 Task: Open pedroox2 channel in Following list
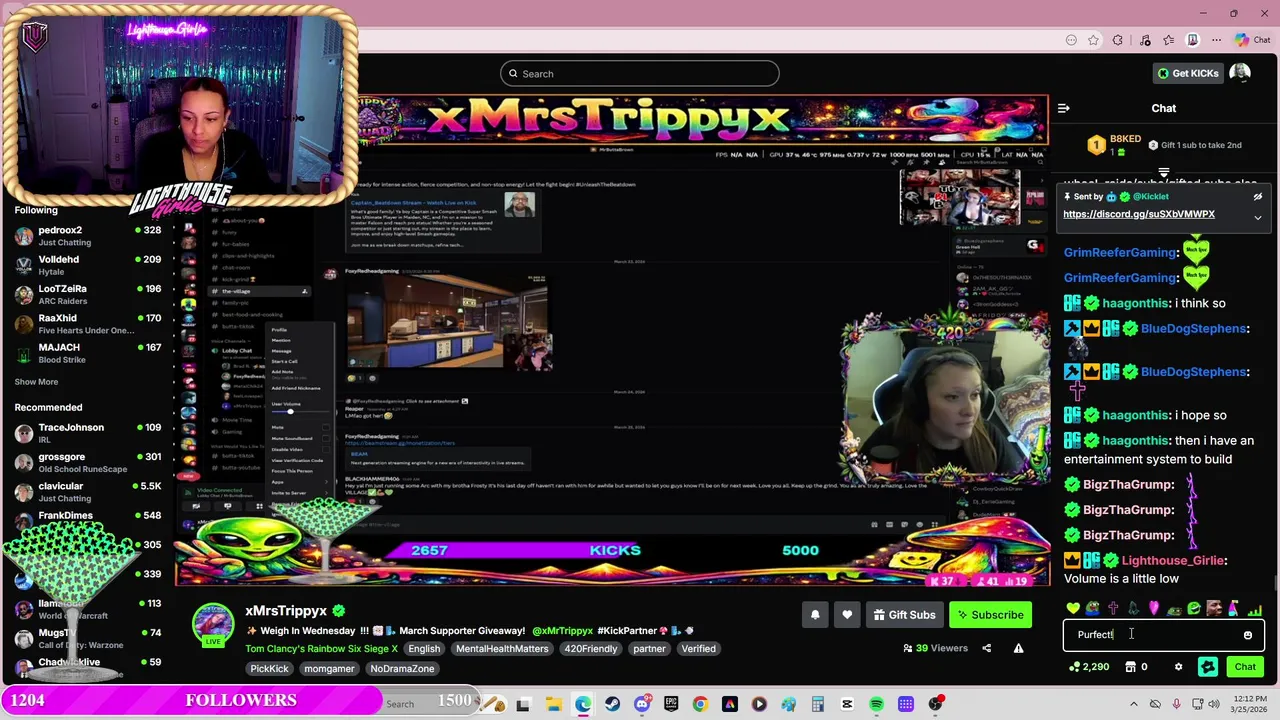click(88, 236)
